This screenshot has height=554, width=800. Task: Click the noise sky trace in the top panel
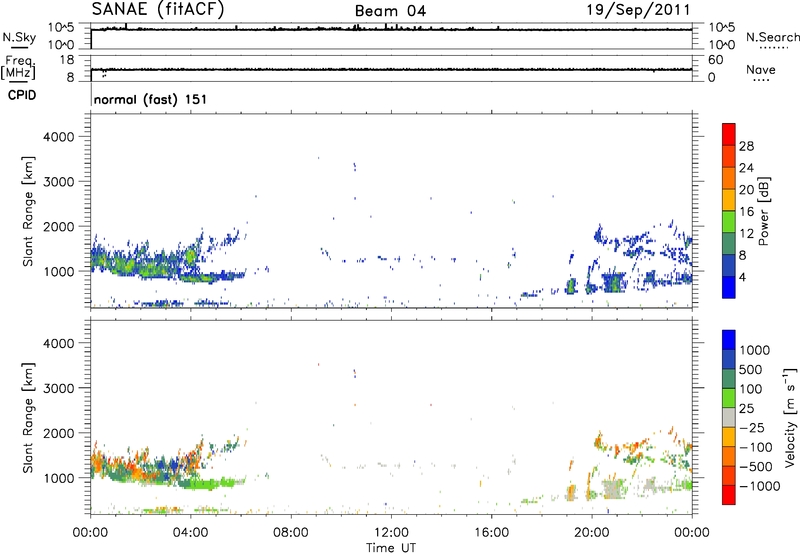click(391, 29)
